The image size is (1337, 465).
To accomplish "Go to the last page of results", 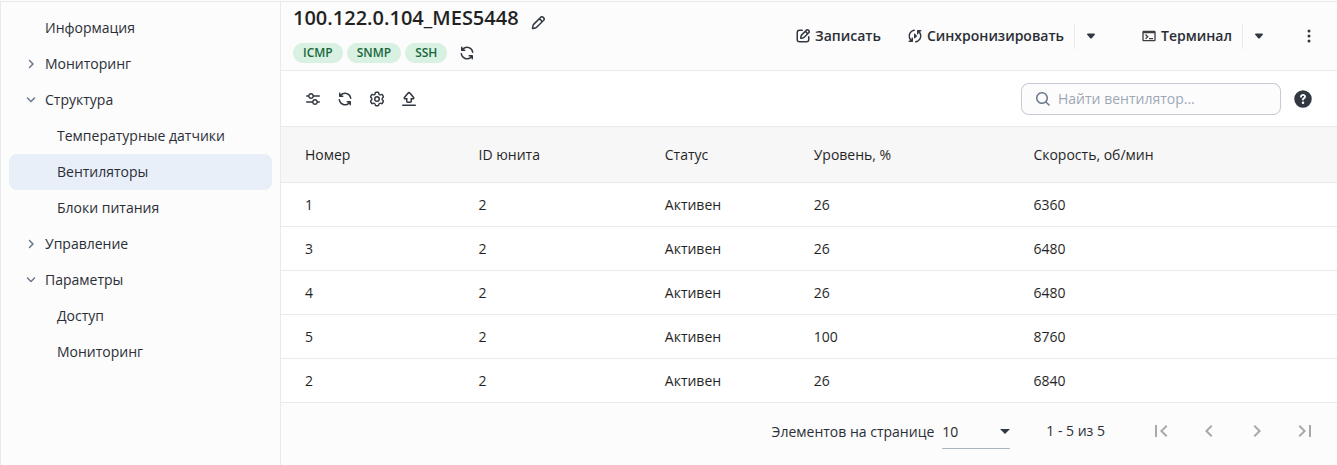I will [x=1304, y=431].
